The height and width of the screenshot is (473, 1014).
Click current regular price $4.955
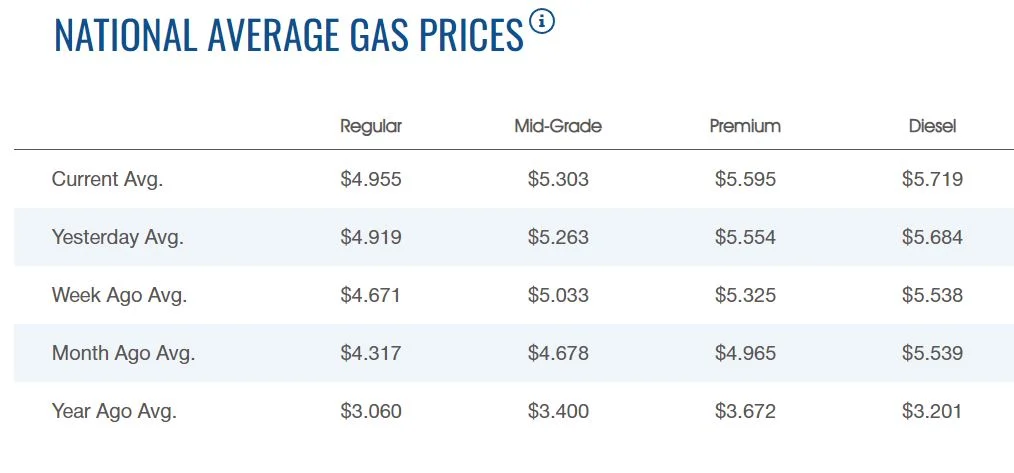(x=371, y=180)
